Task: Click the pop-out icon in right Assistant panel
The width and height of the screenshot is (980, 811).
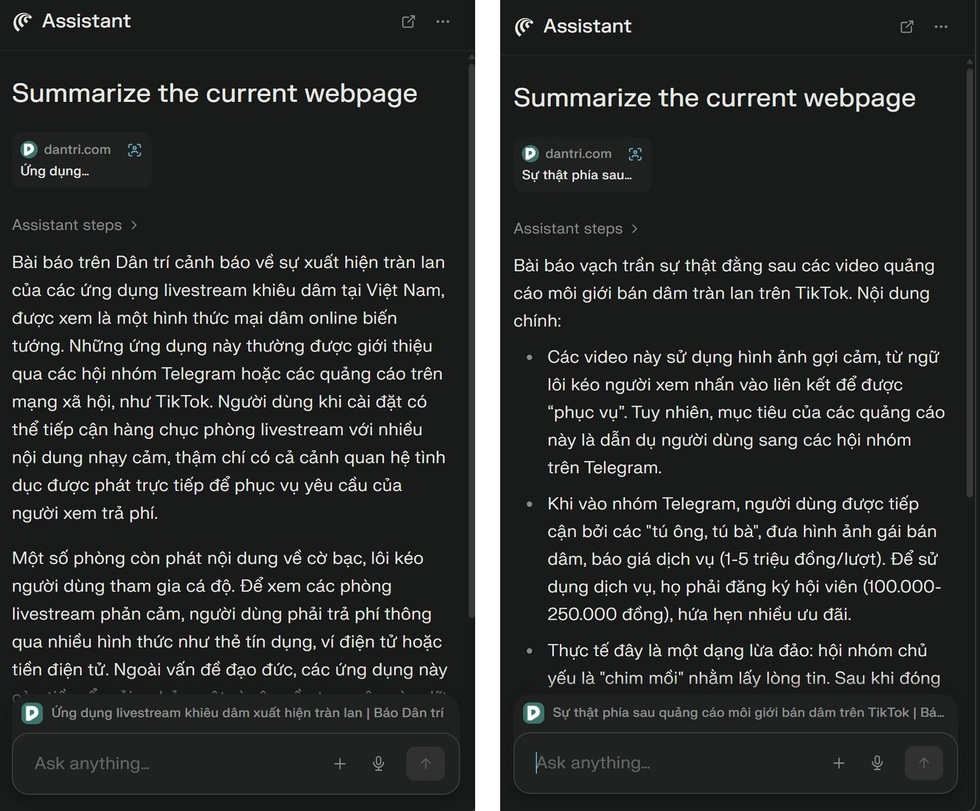Action: (907, 27)
